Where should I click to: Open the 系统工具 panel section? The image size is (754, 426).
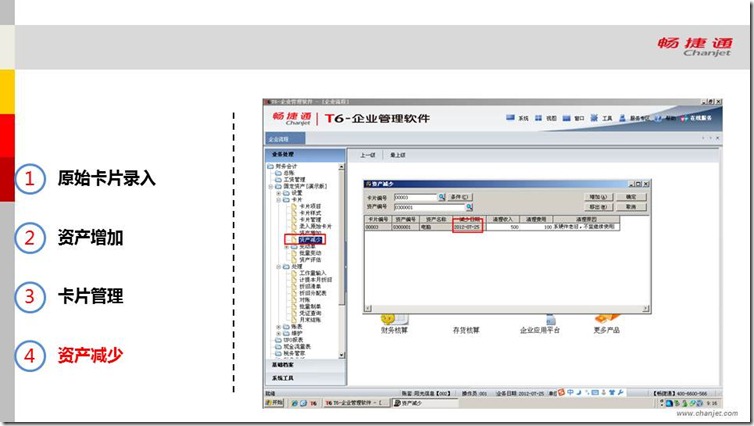click(x=305, y=378)
